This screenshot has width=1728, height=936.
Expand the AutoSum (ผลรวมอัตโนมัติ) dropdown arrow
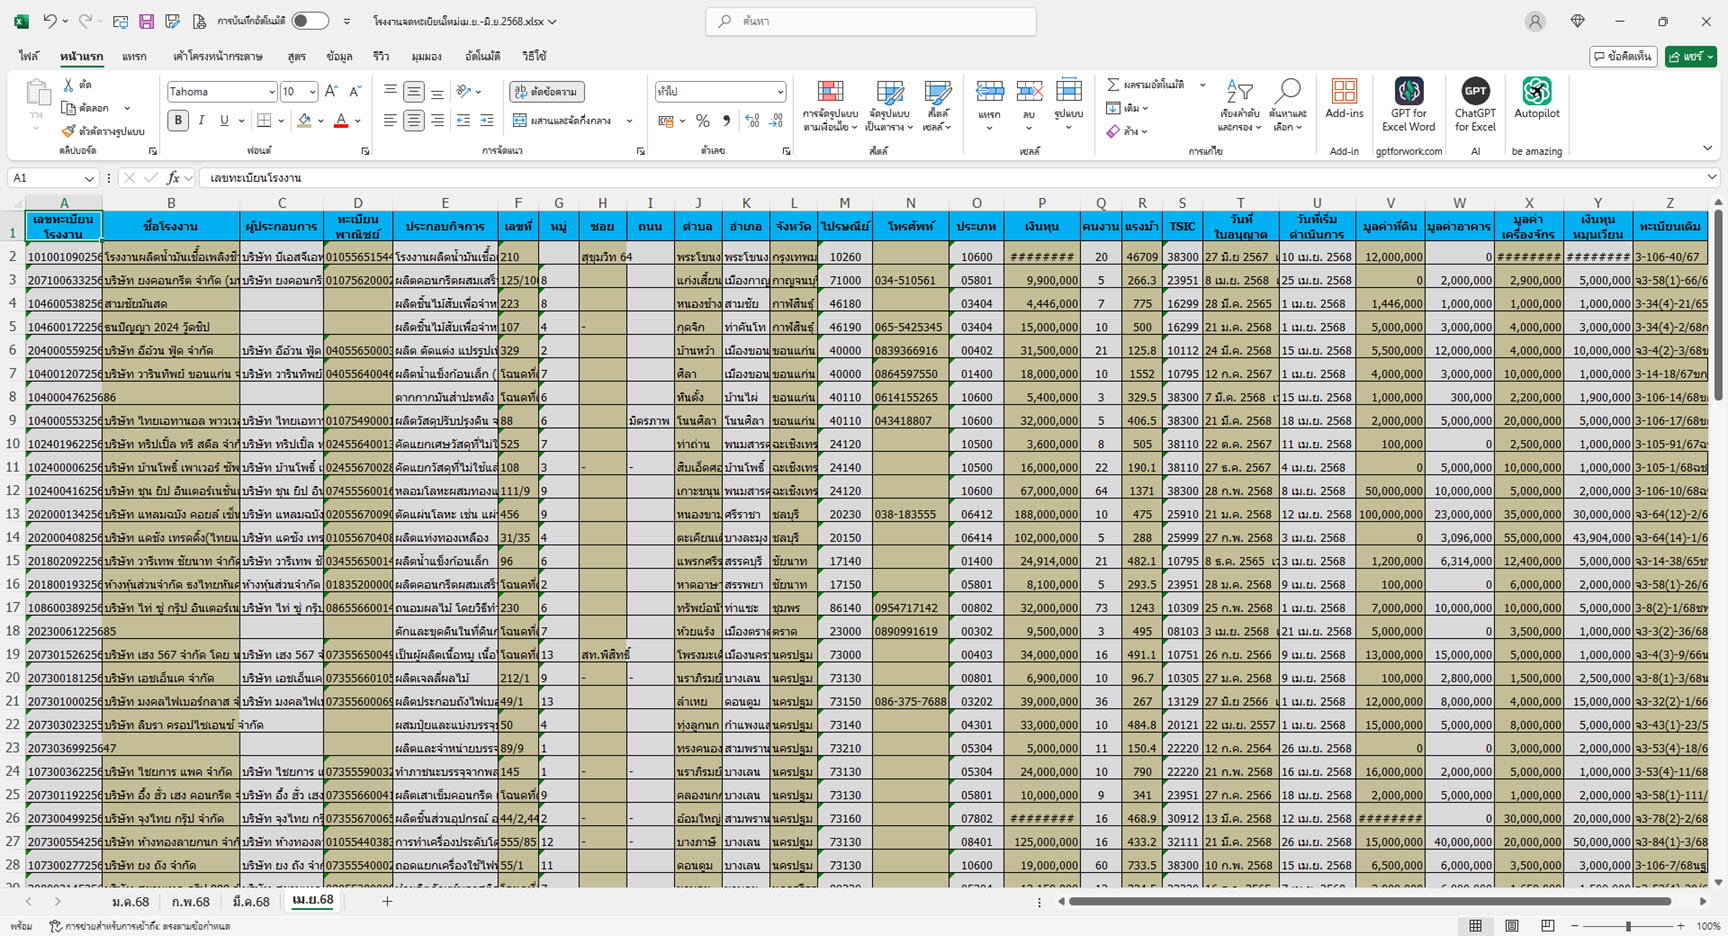tap(1202, 85)
